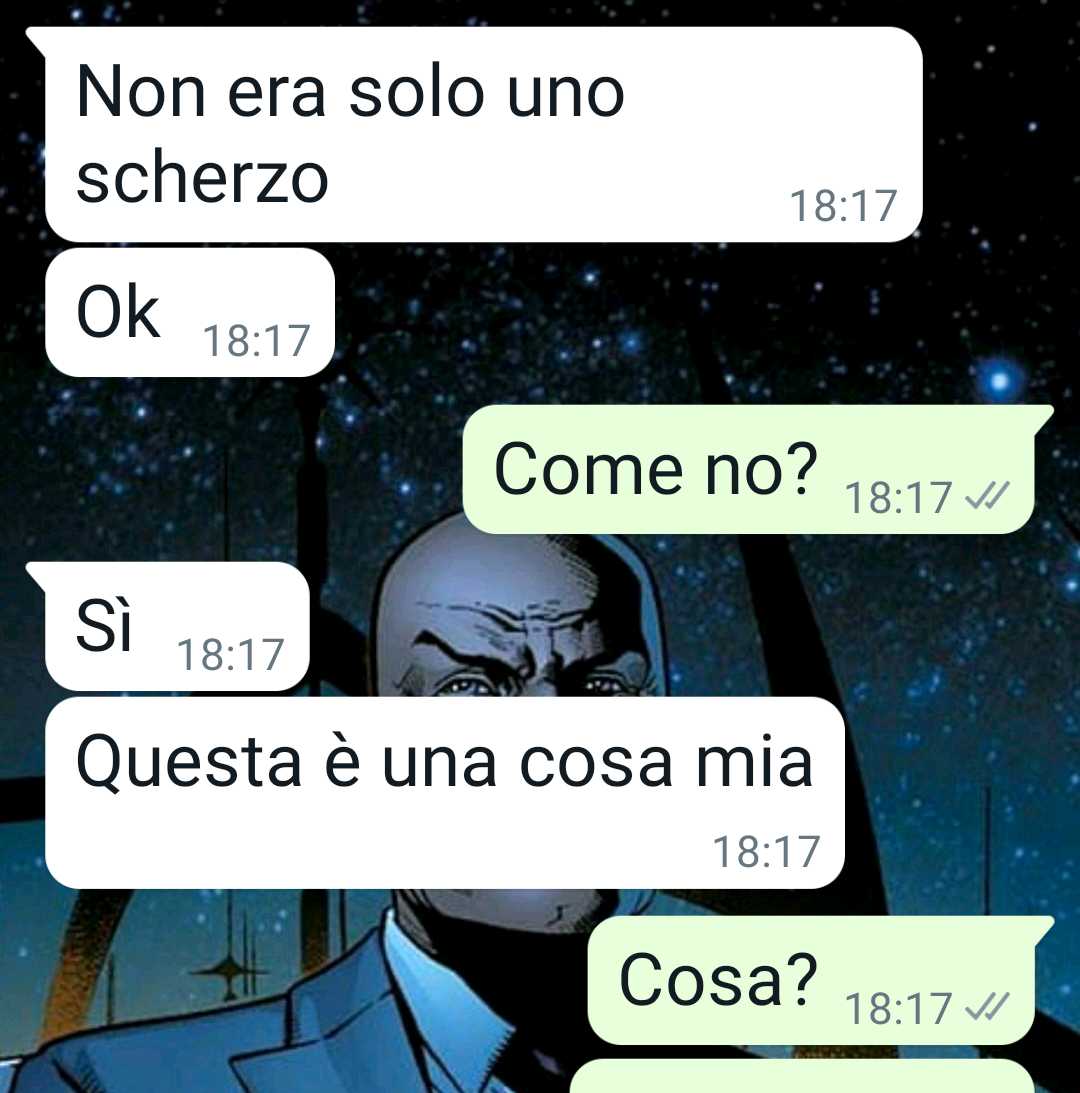Click the 18:17 timestamp beside "Come no?"
The width and height of the screenshot is (1080, 1093).
pyautogui.click(x=898, y=498)
